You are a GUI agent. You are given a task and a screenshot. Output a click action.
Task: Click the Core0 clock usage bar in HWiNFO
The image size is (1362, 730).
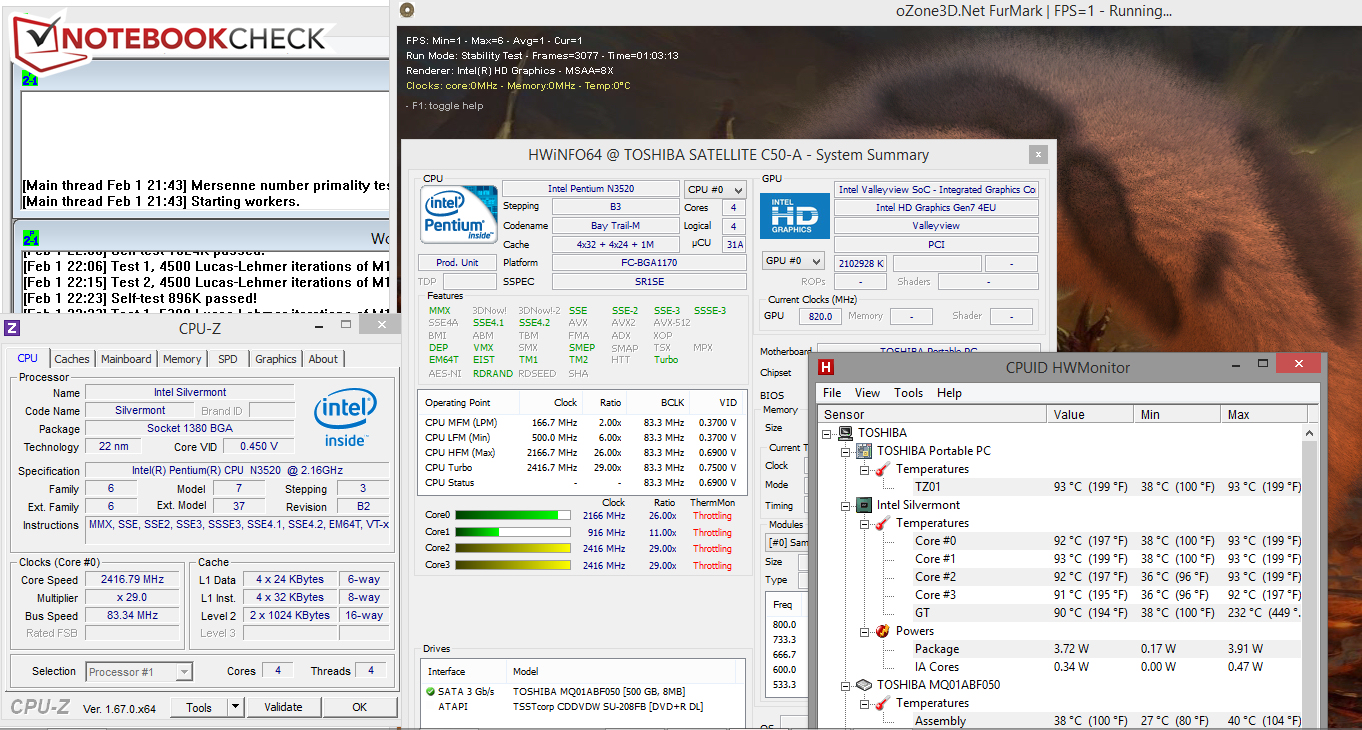tap(513, 516)
